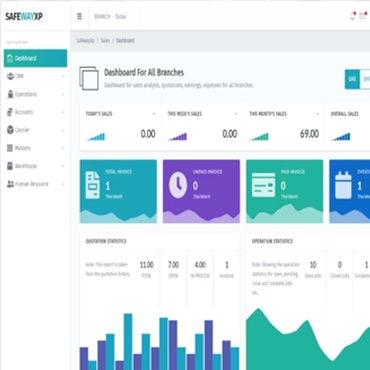Expand the Accounts menu chevron
Screen dimensions: 370x370
pos(63,112)
